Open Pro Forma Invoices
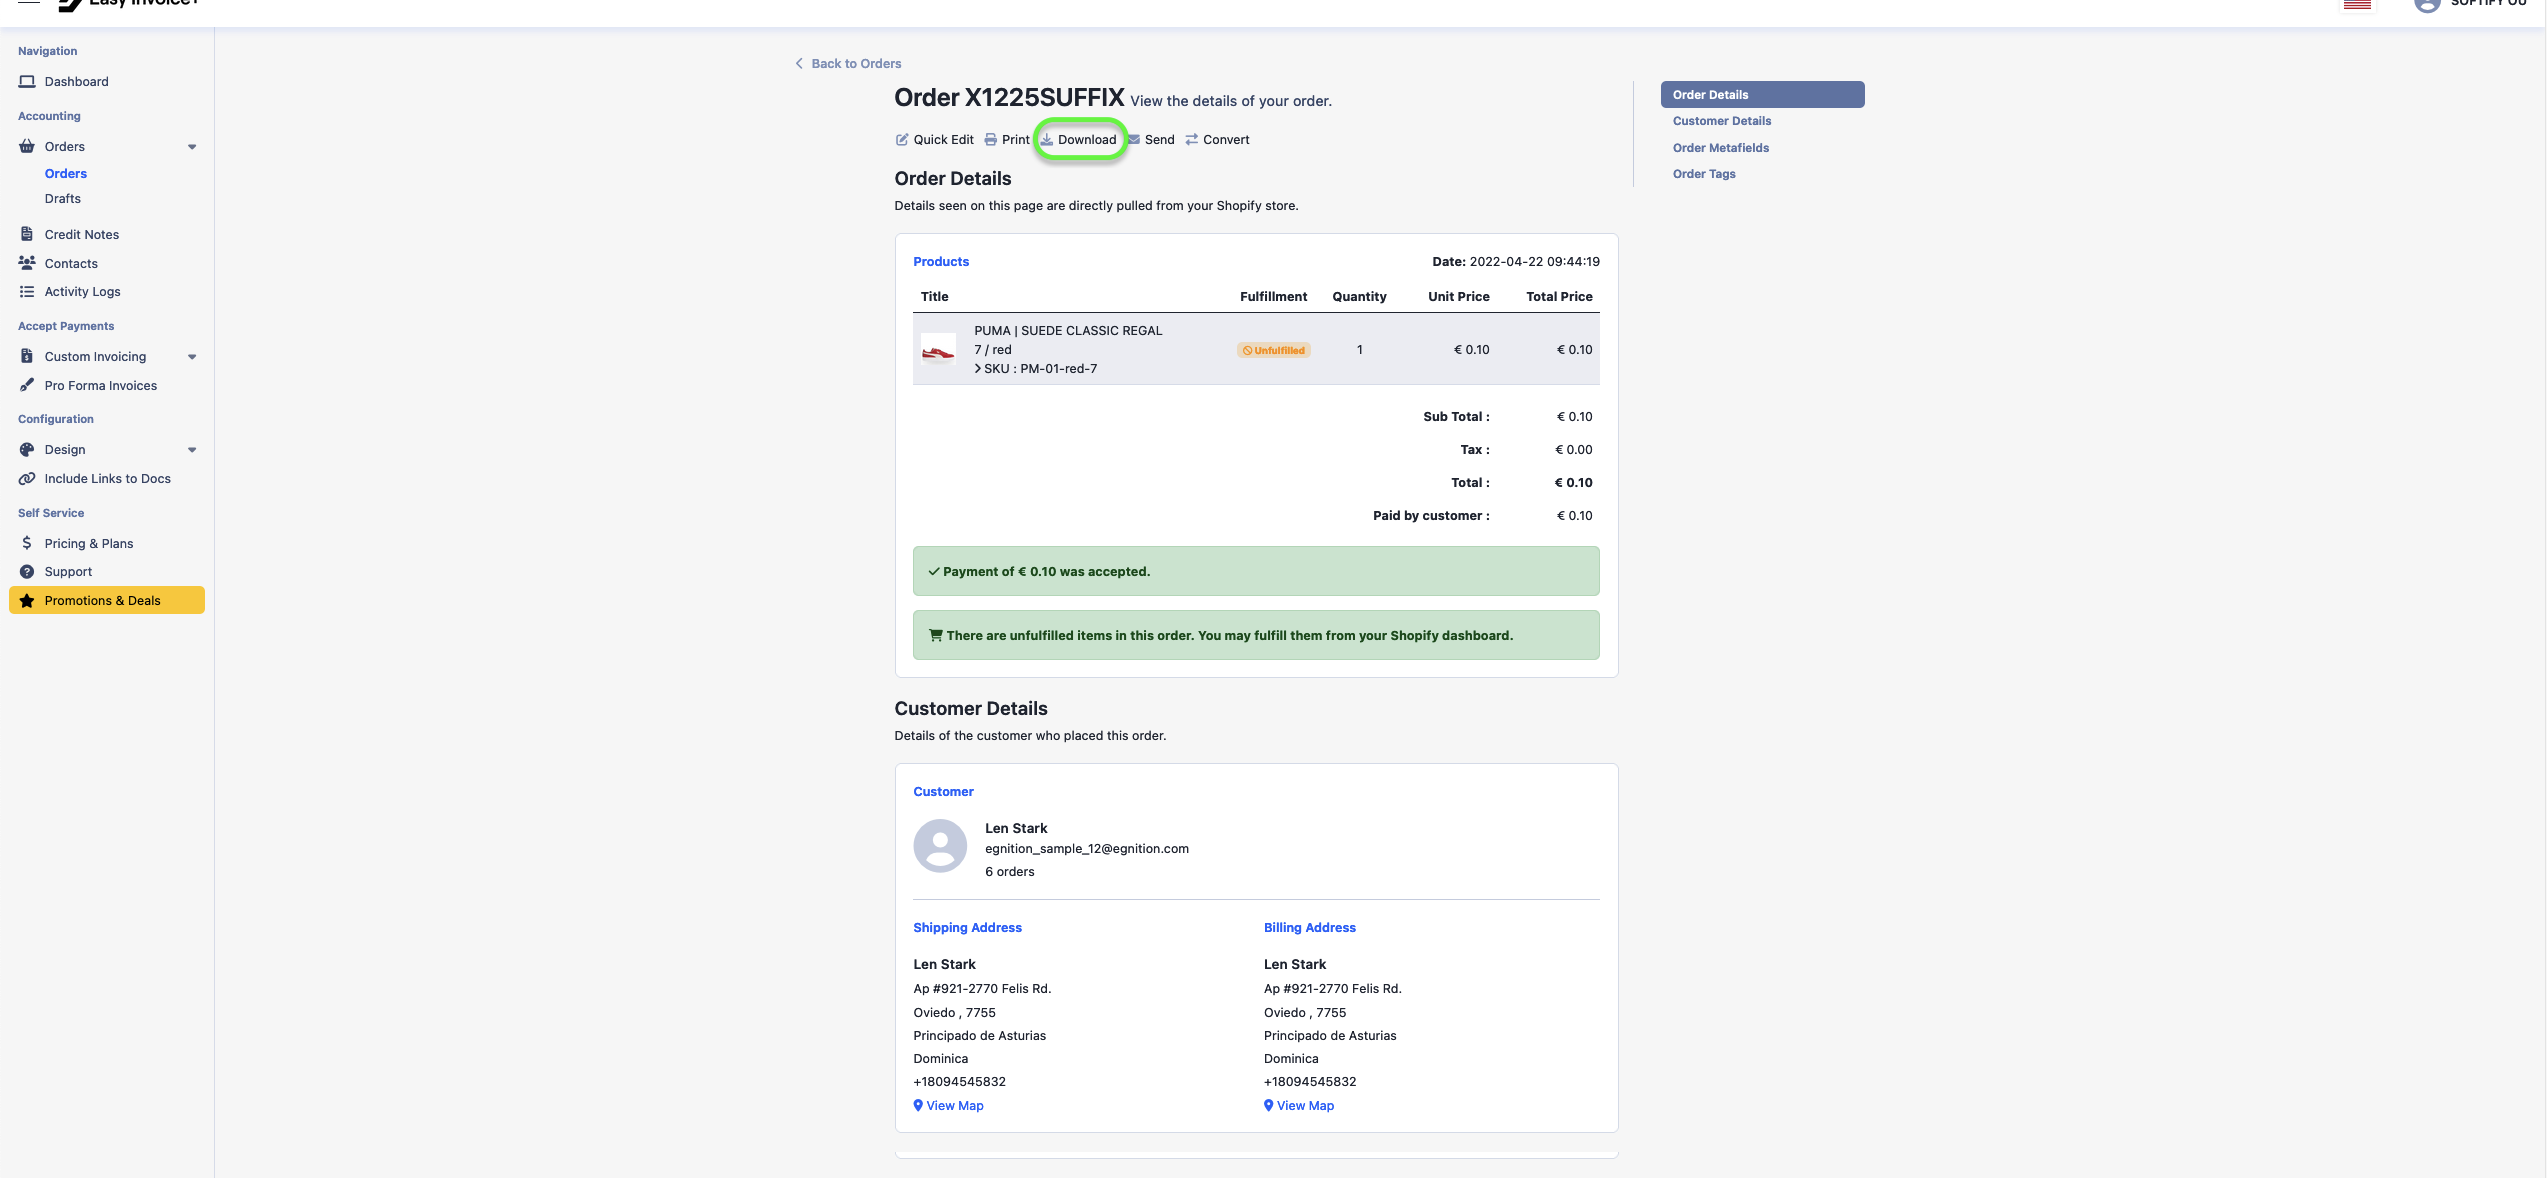The width and height of the screenshot is (2547, 1178). click(100, 385)
